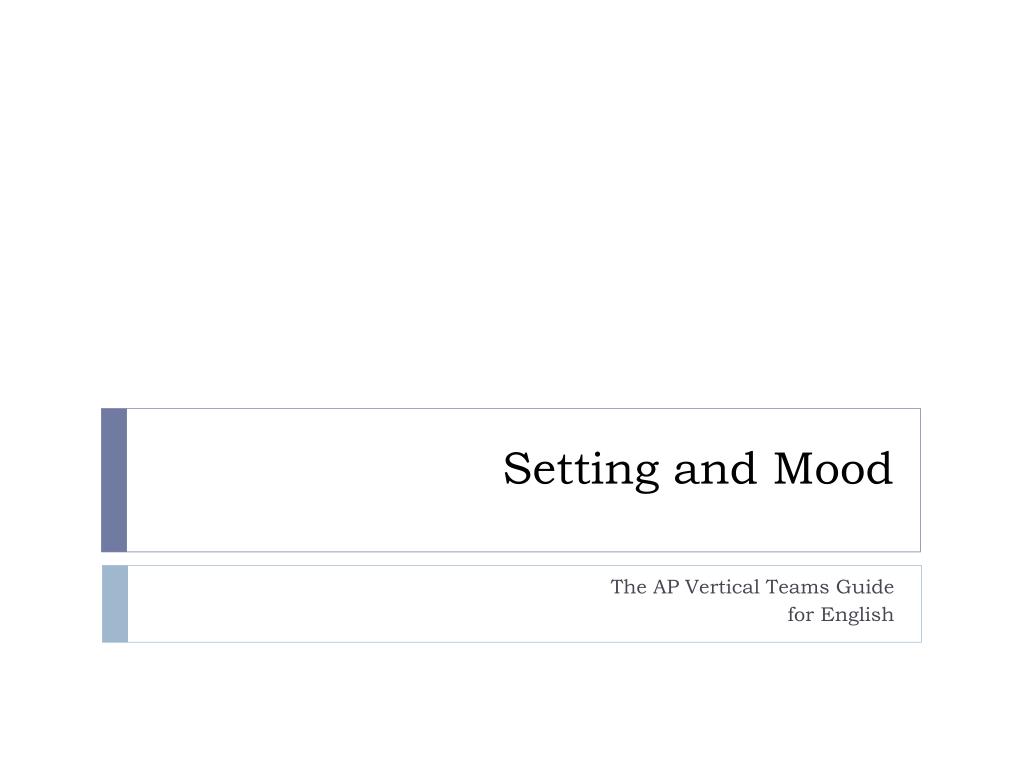Click the word "The" starting the subtitle
The height and width of the screenshot is (768, 1024).
[628, 586]
